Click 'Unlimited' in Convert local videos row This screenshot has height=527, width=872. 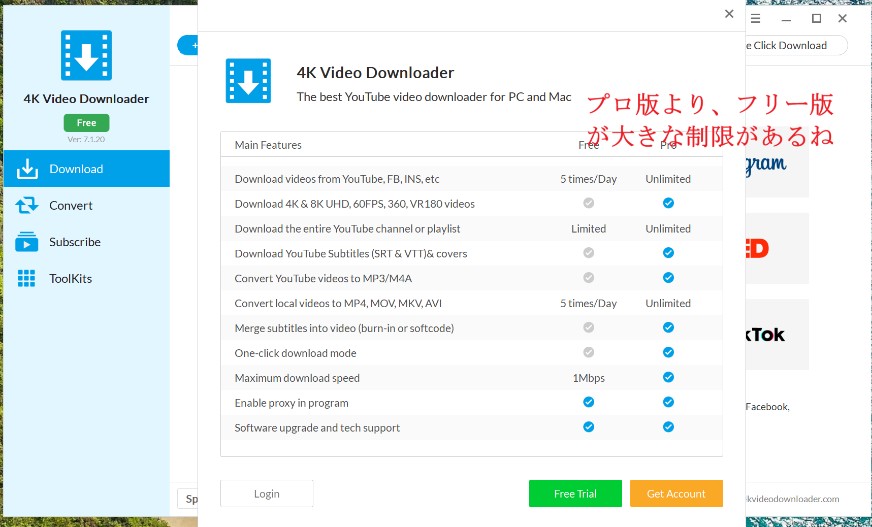click(x=668, y=304)
